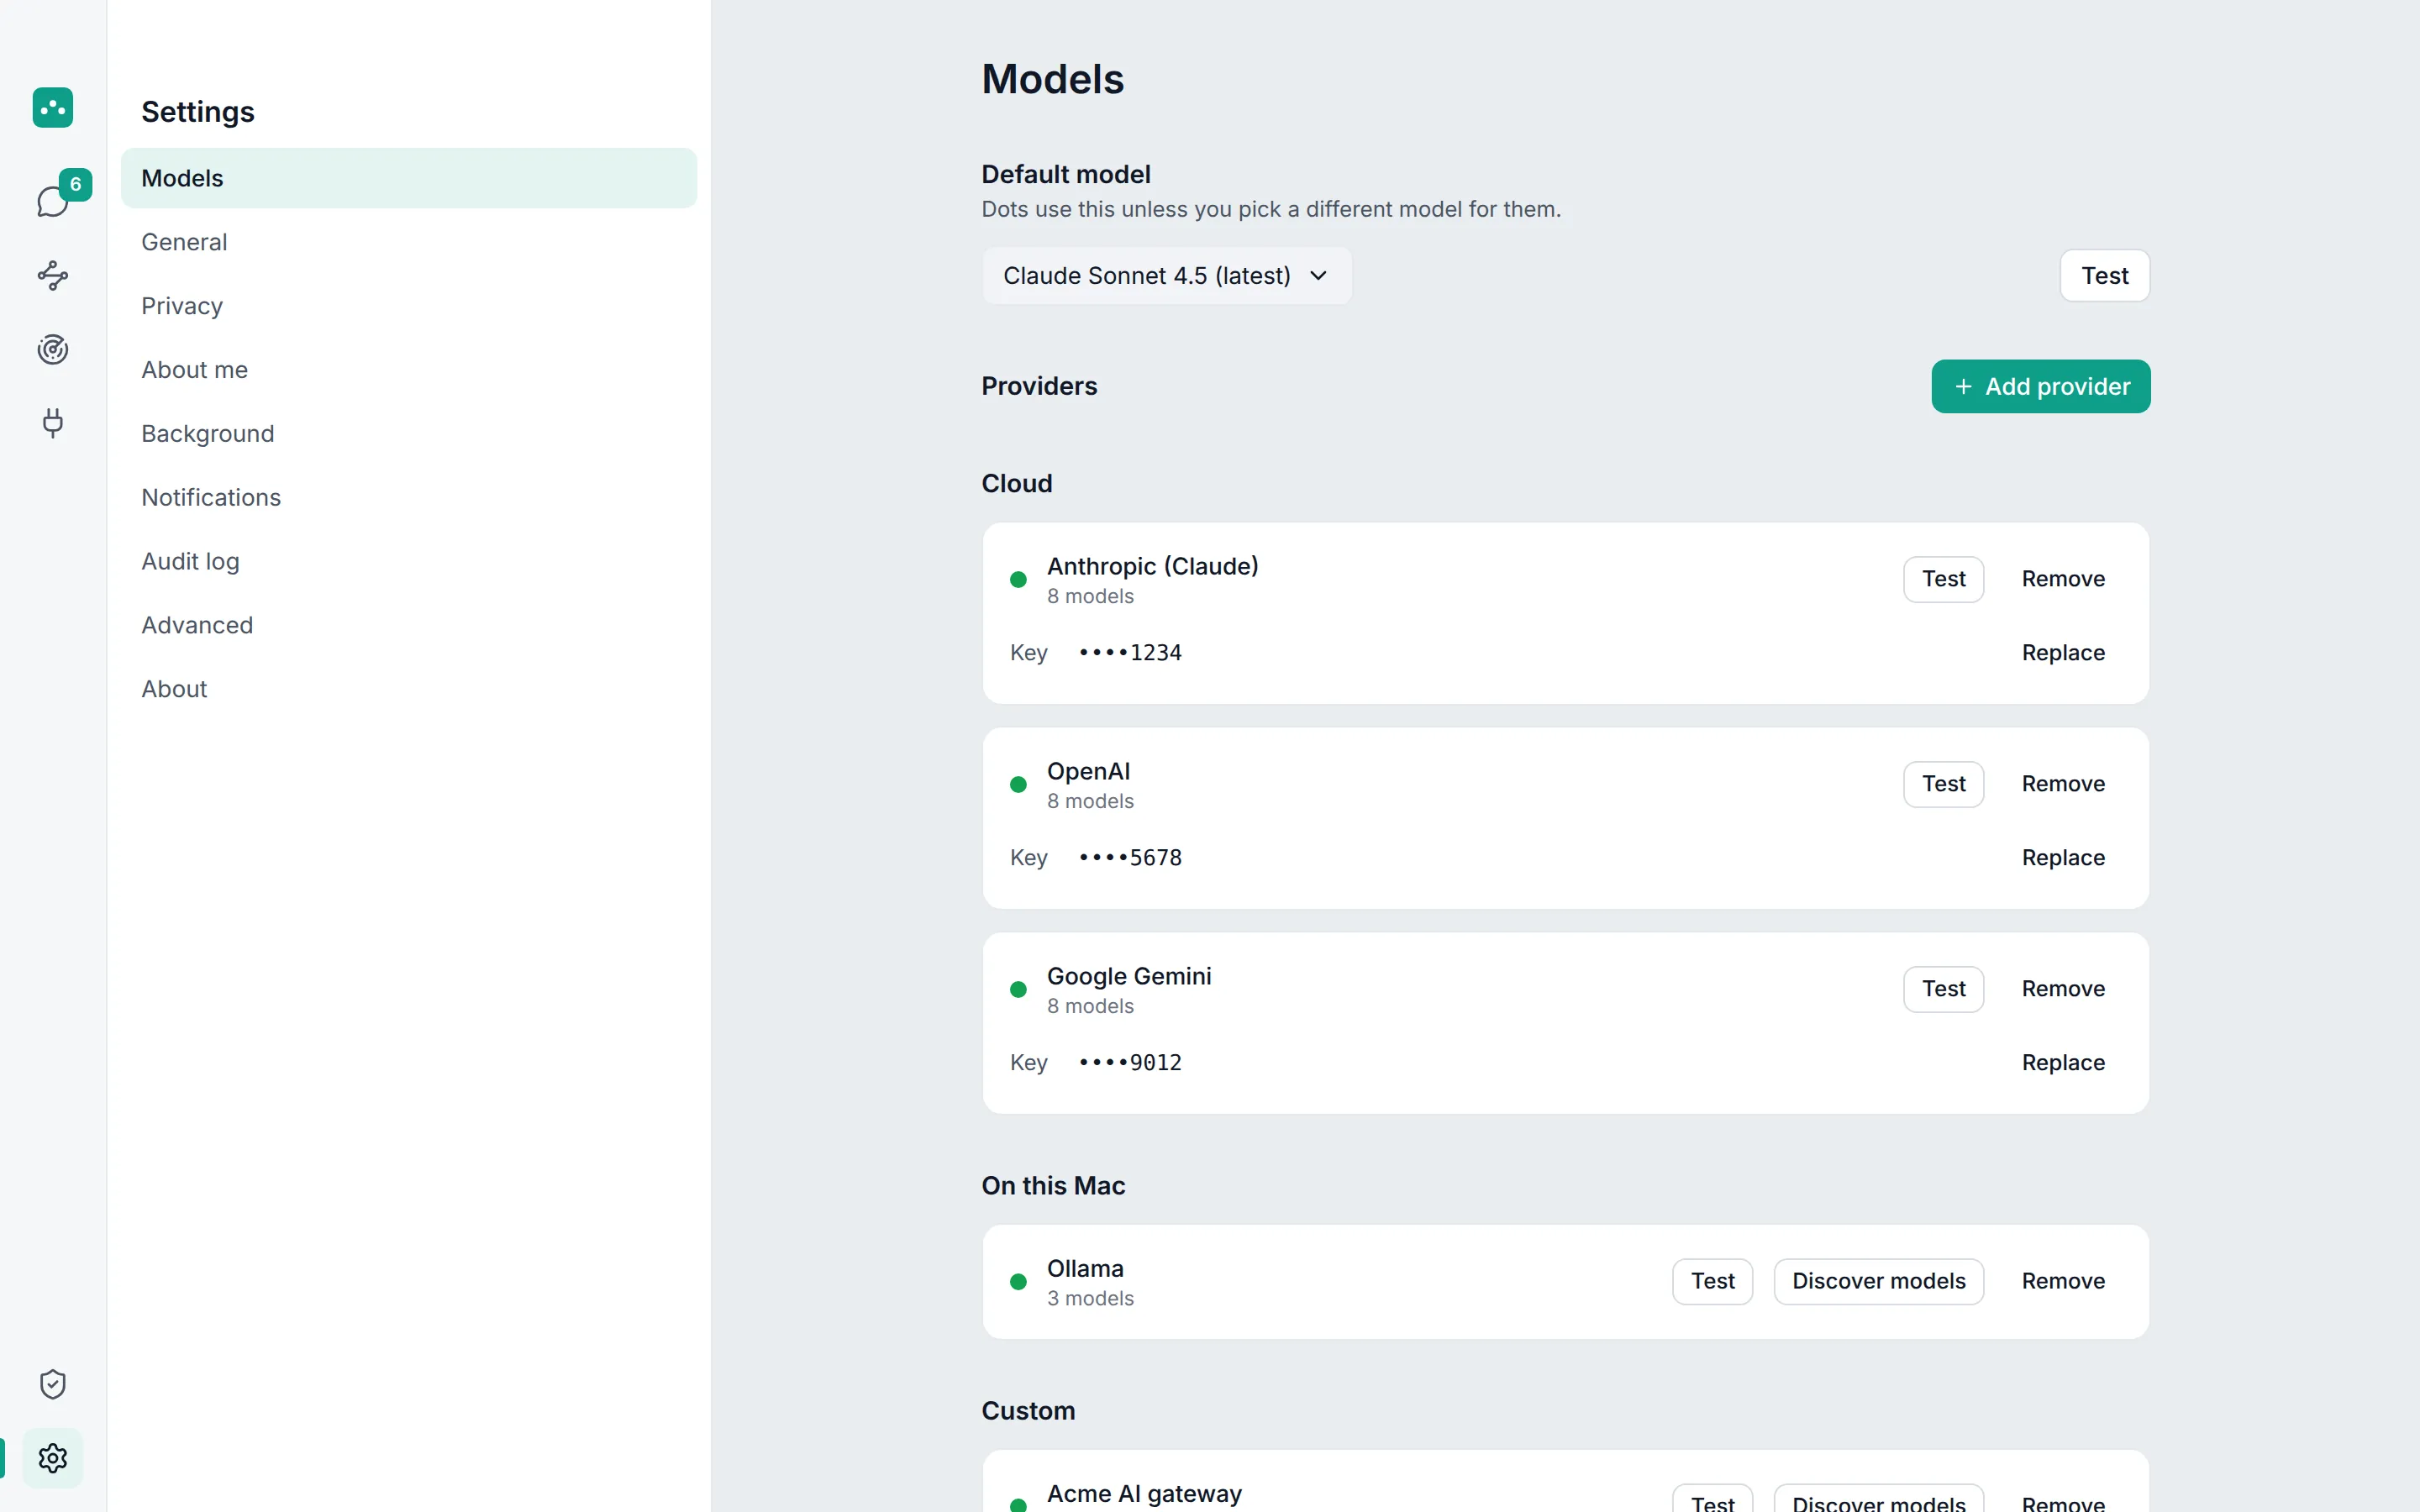Replace the Gemini key ending 9012
2420x1512 pixels.
tap(2063, 1063)
